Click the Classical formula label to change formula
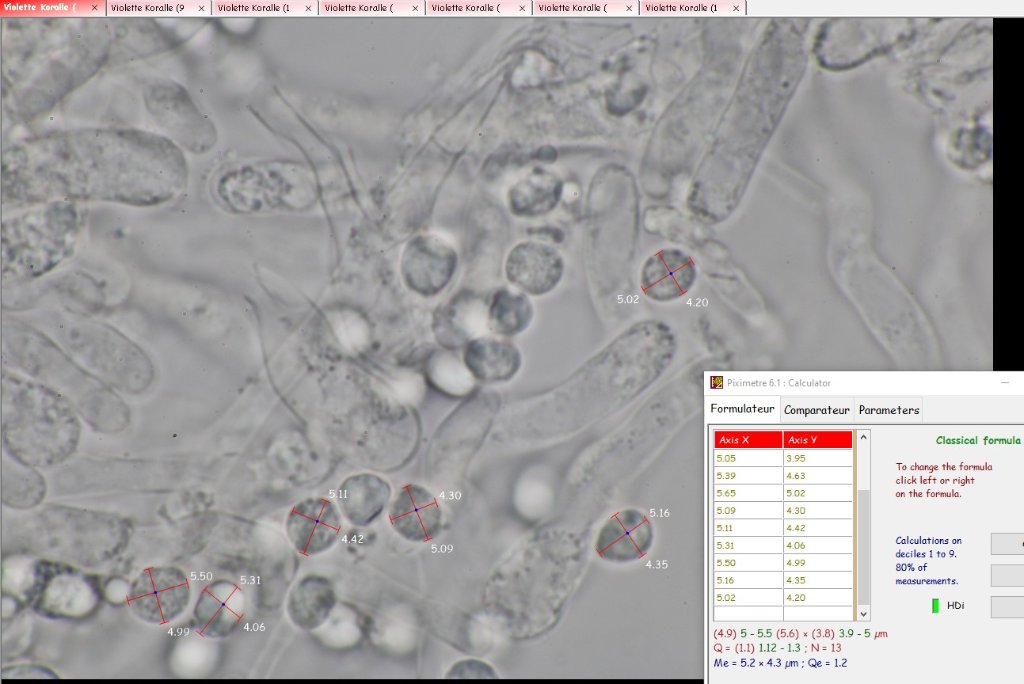 [x=977, y=440]
